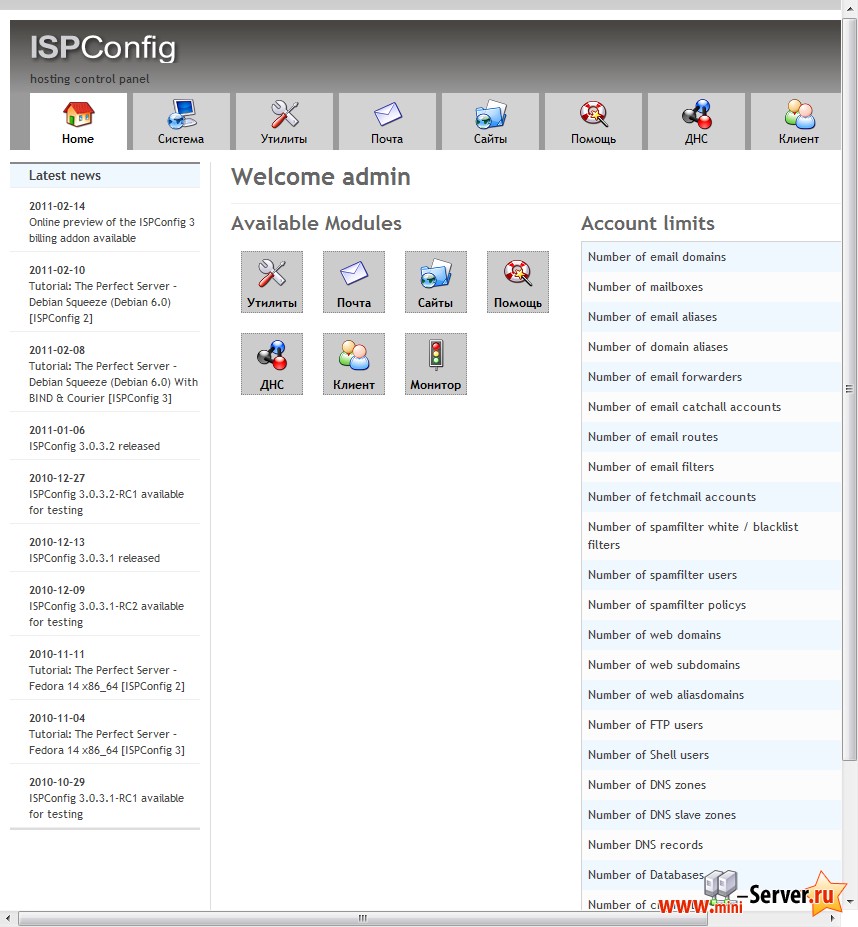Open the Сайты tab in top navigation

pyautogui.click(x=490, y=121)
